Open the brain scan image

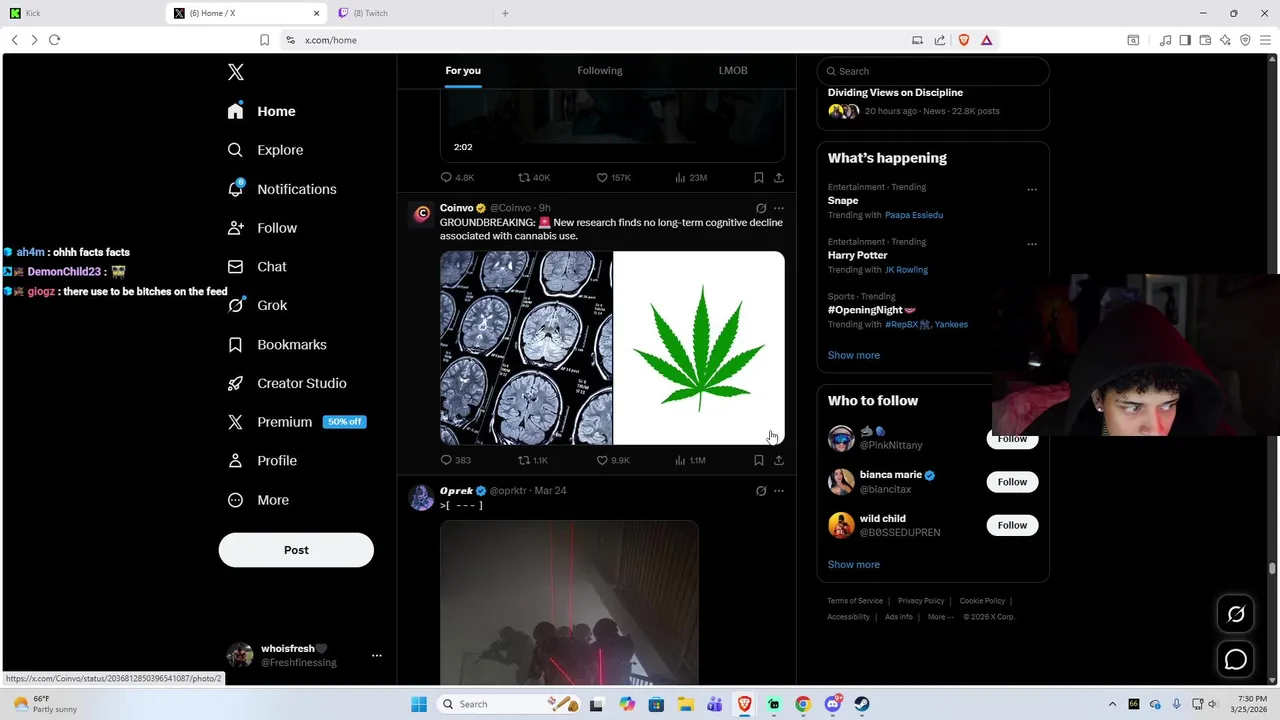(526, 348)
